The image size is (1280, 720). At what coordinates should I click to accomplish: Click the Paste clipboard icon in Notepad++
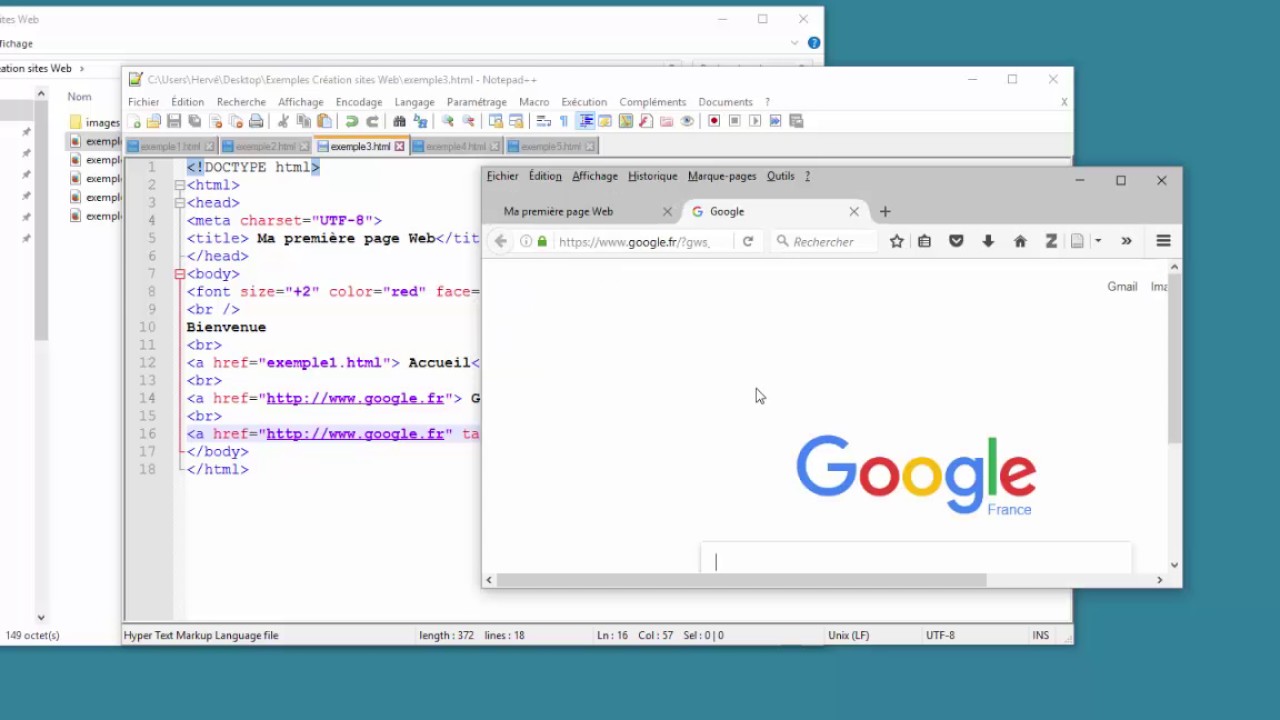(x=324, y=121)
